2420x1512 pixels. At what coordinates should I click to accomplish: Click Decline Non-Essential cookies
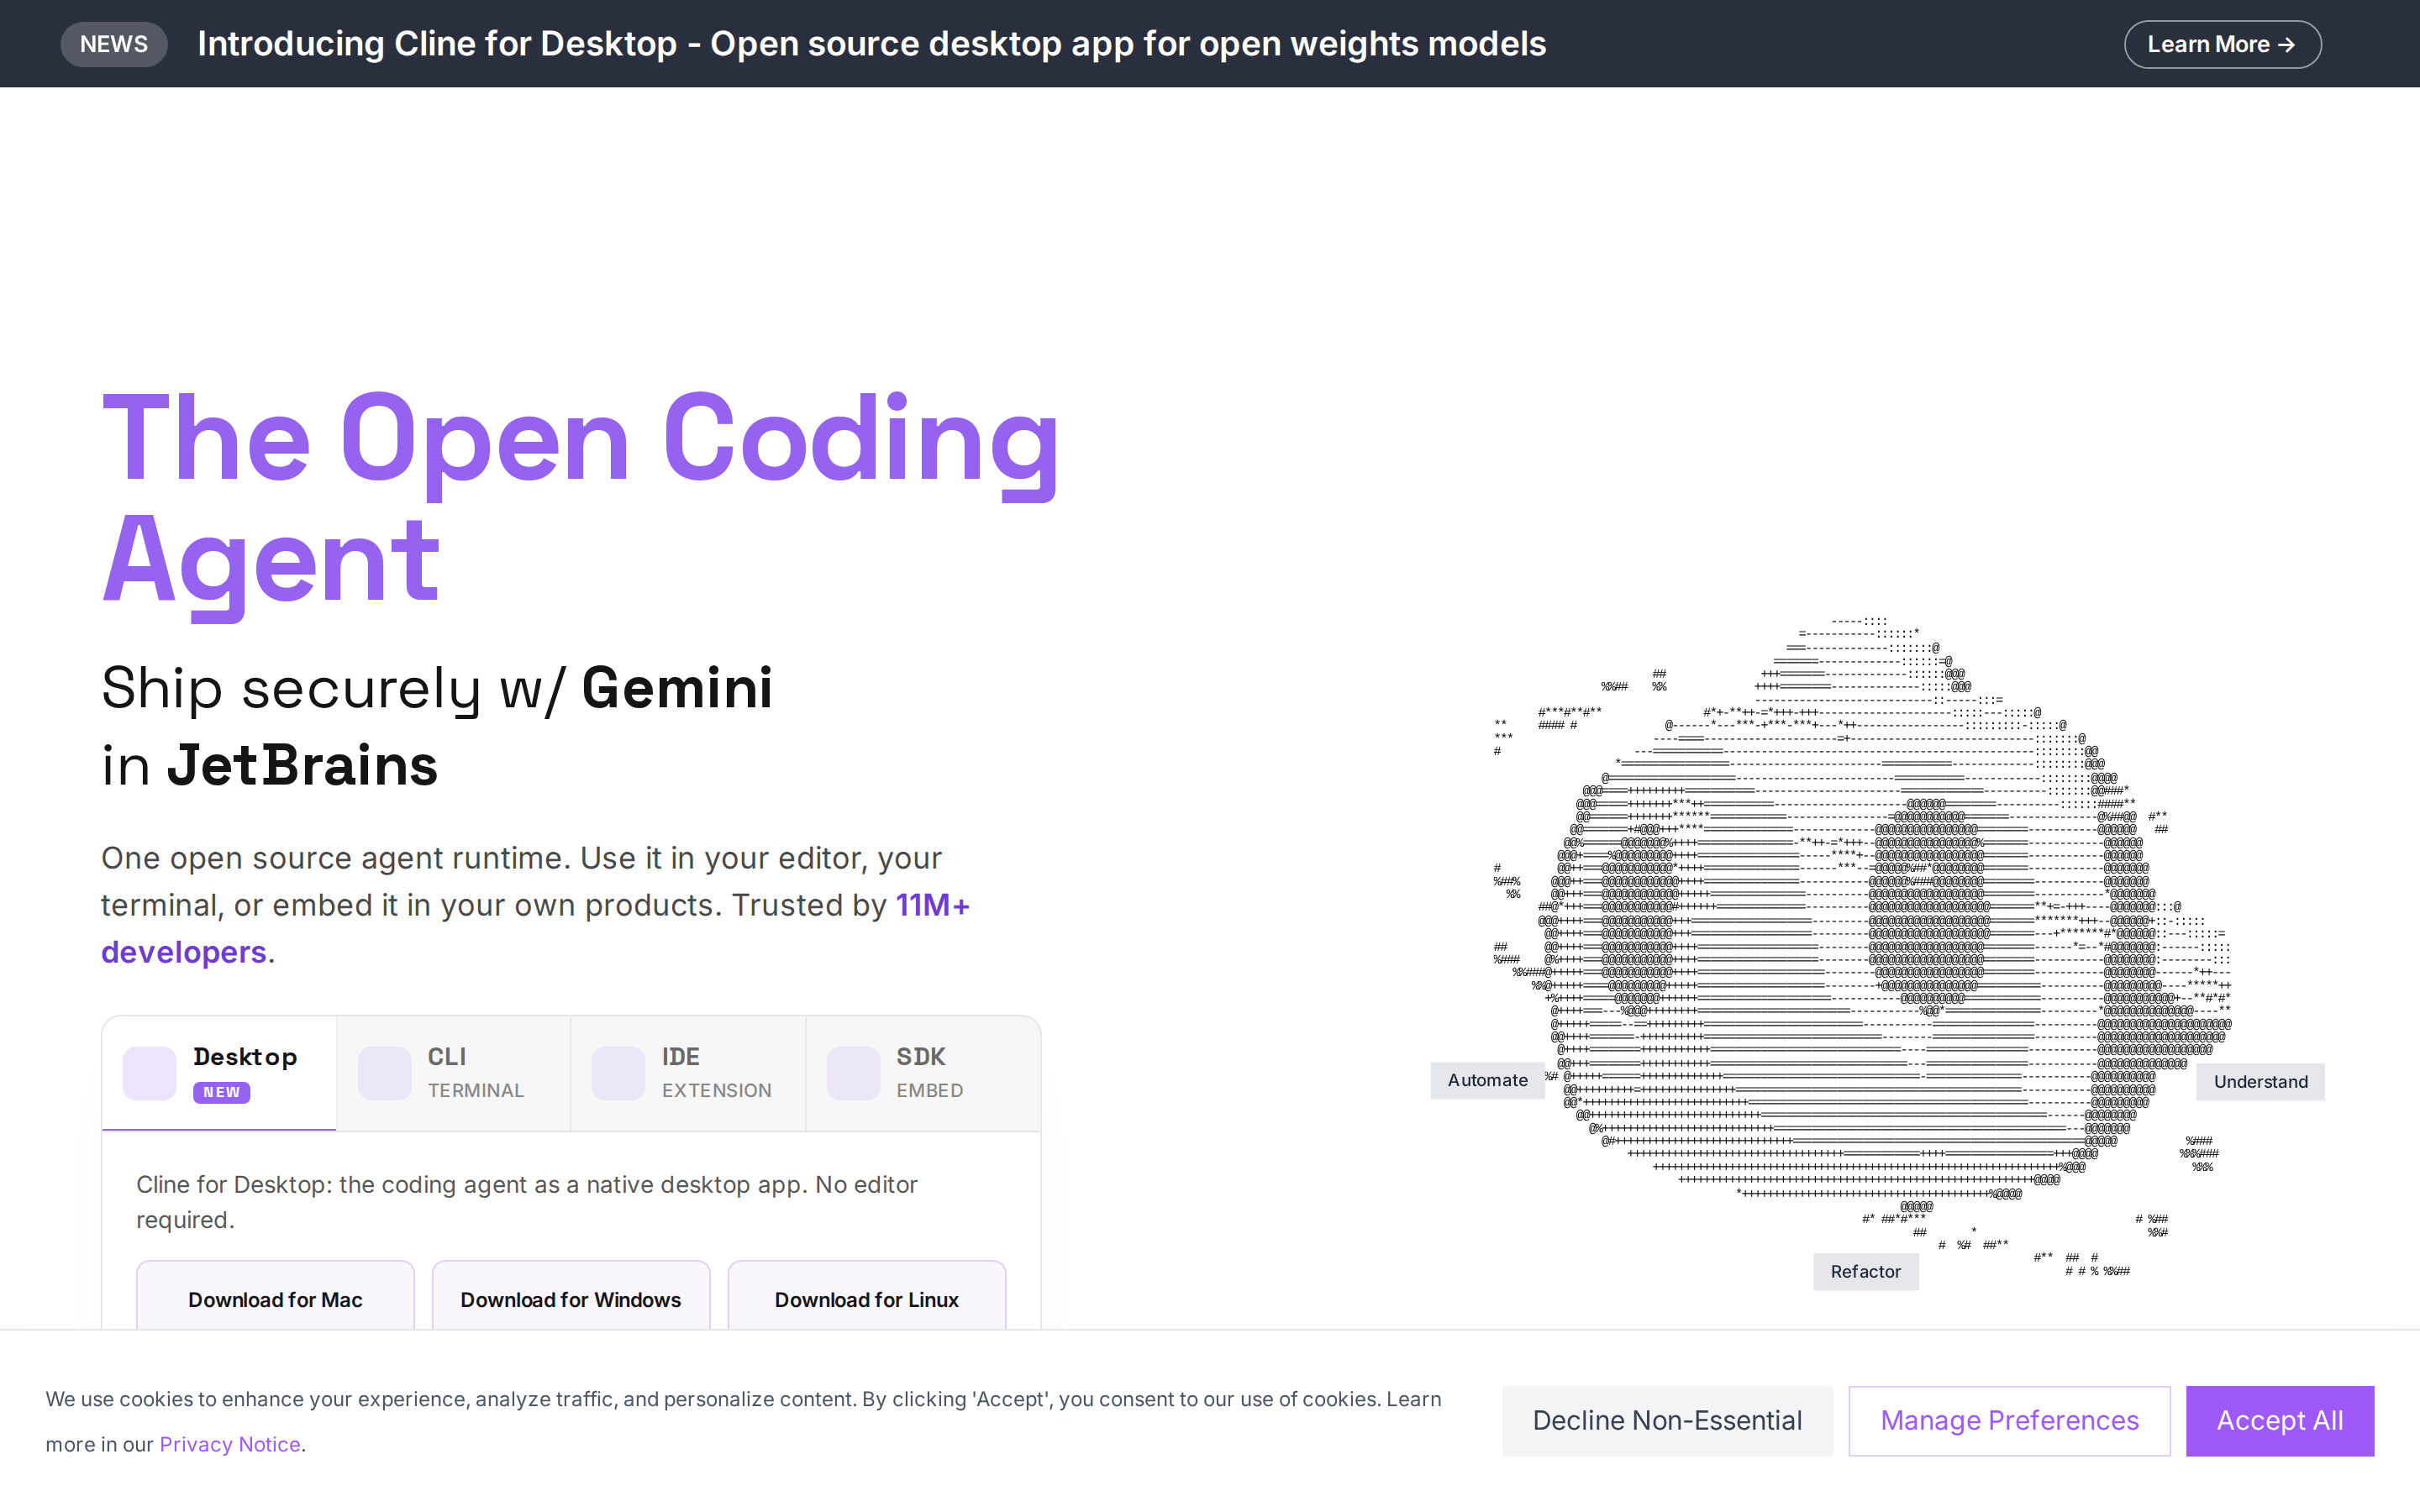1667,1421
